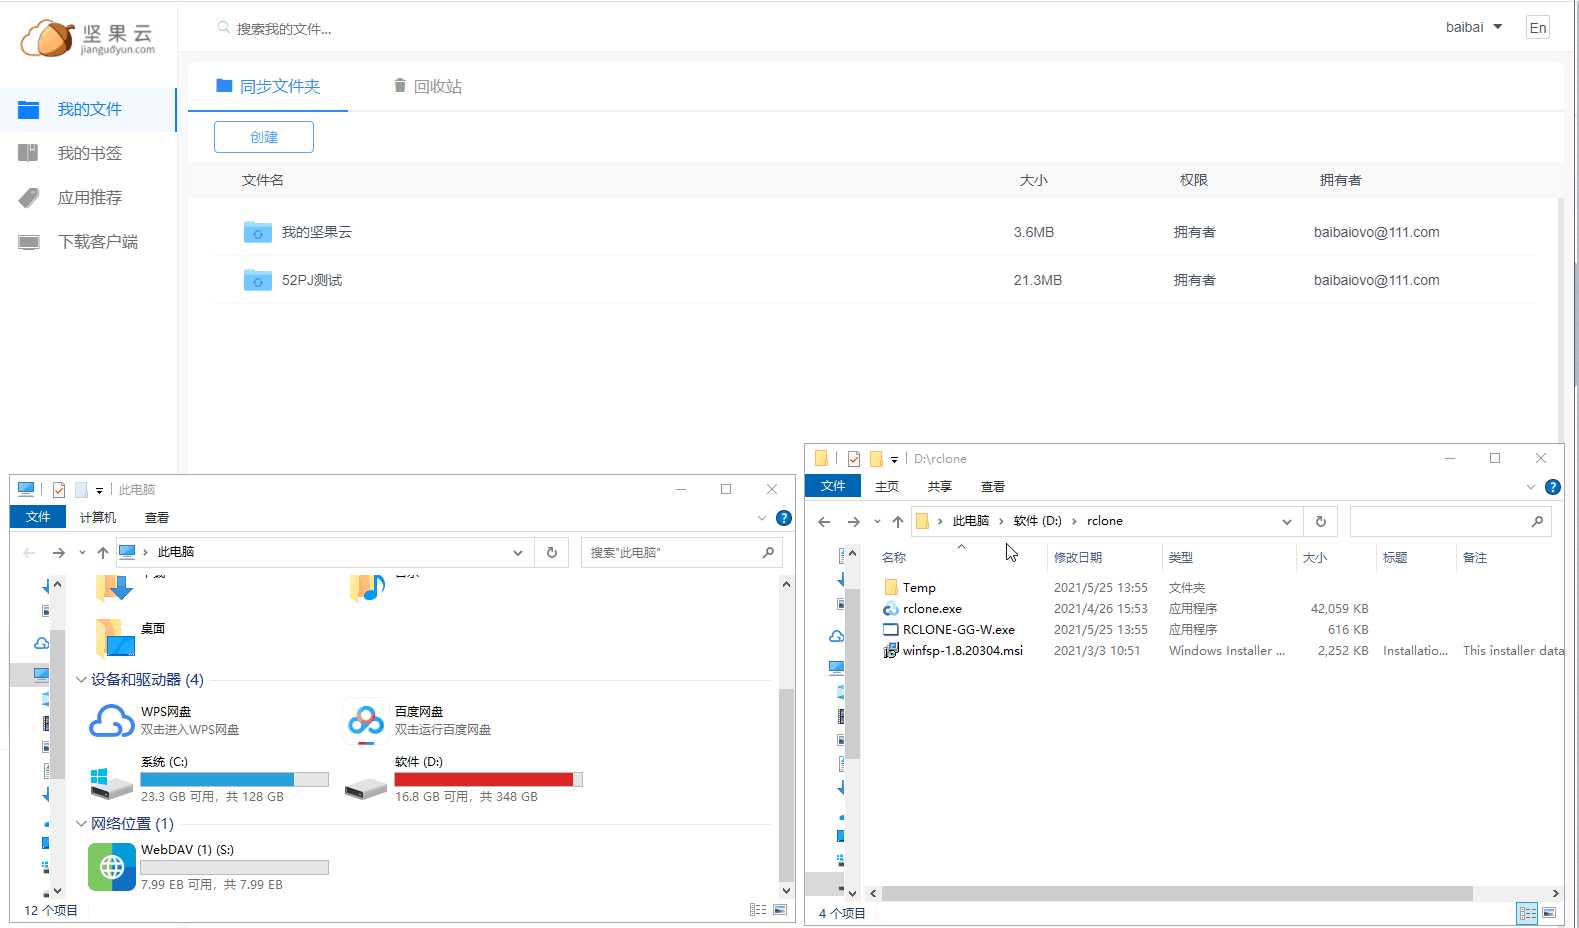The image size is (1579, 928).
Task: Open the 百度网盘 drive icon
Action: (366, 721)
